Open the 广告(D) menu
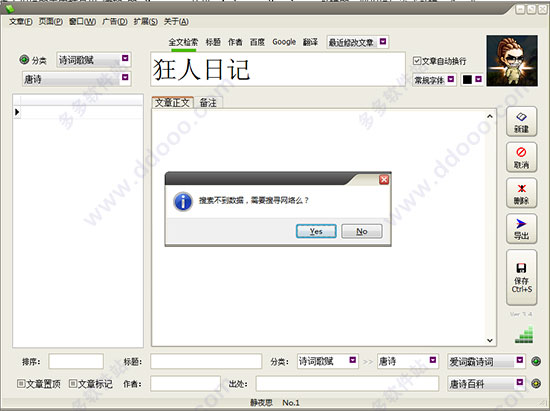550x411 pixels. point(115,22)
